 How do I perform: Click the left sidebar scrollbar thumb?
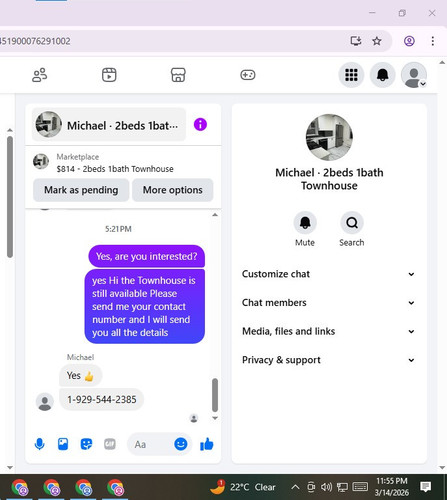tap(10, 197)
